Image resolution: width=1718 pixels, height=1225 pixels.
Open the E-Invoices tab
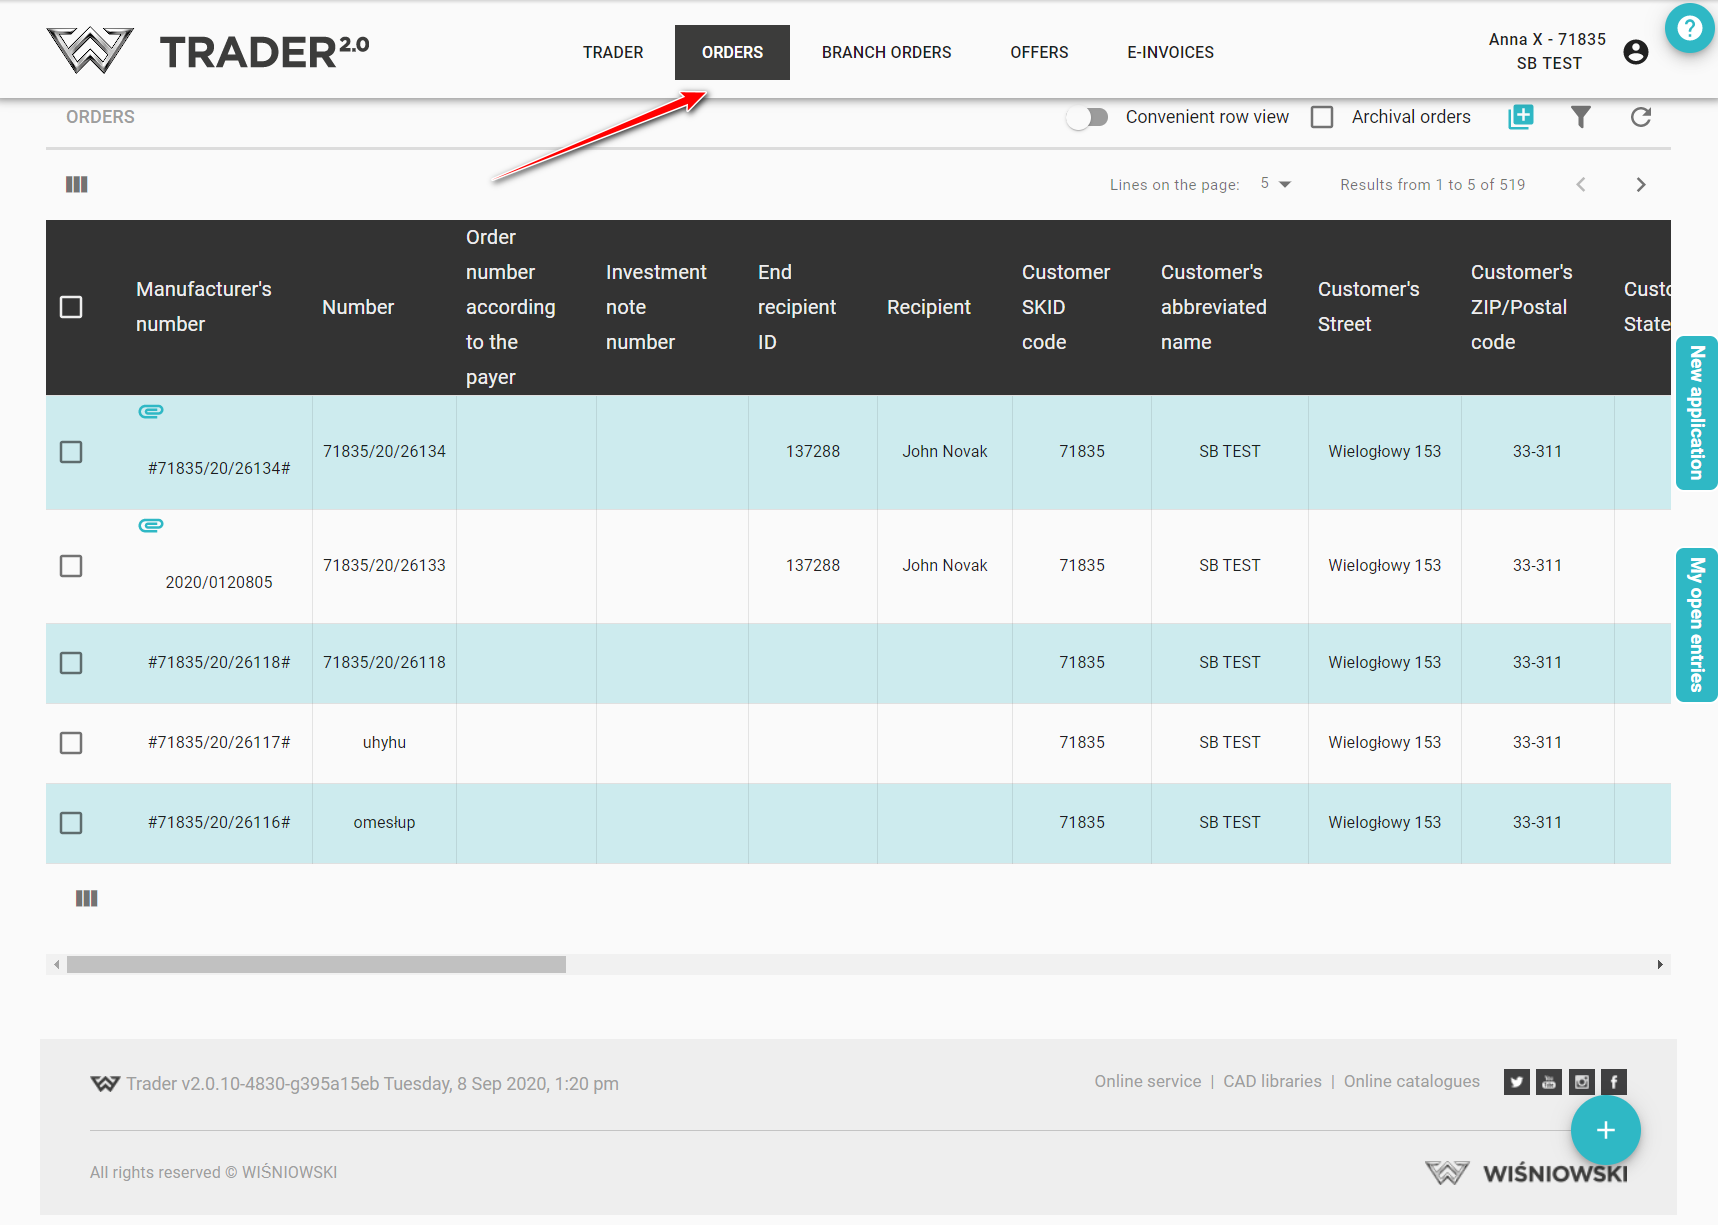pos(1170,52)
